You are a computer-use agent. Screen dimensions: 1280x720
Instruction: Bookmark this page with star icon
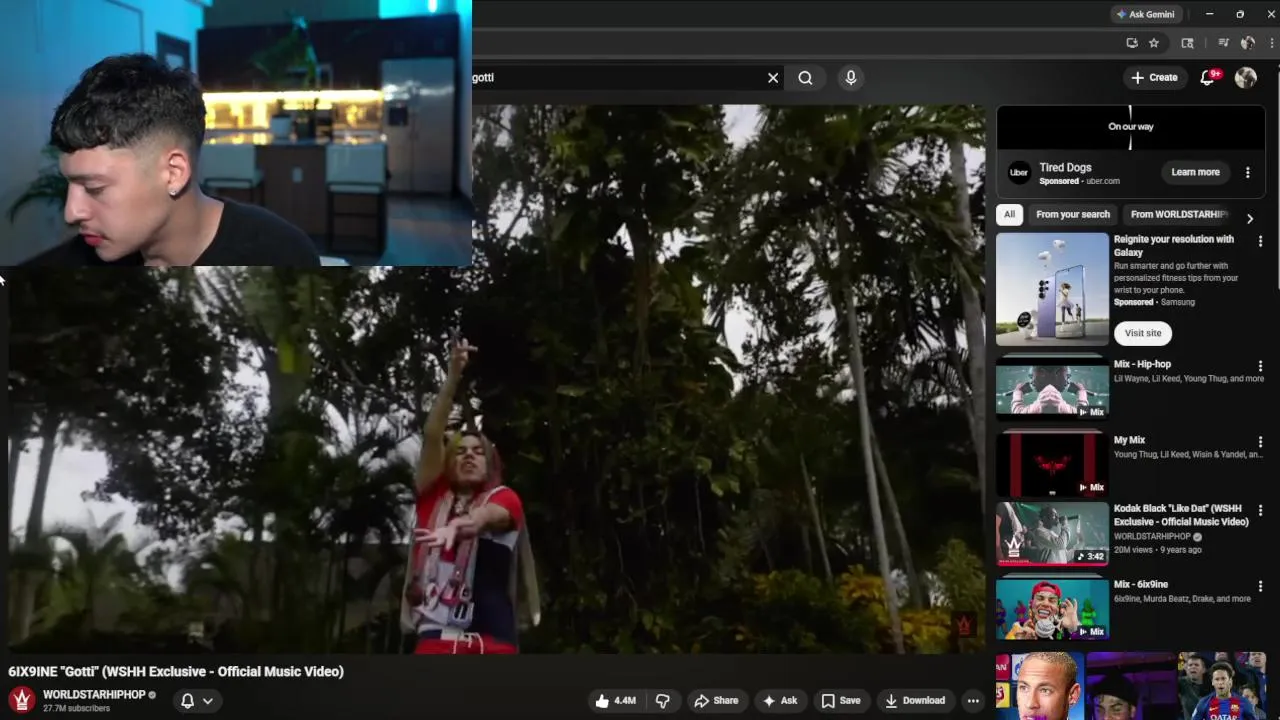click(1153, 43)
